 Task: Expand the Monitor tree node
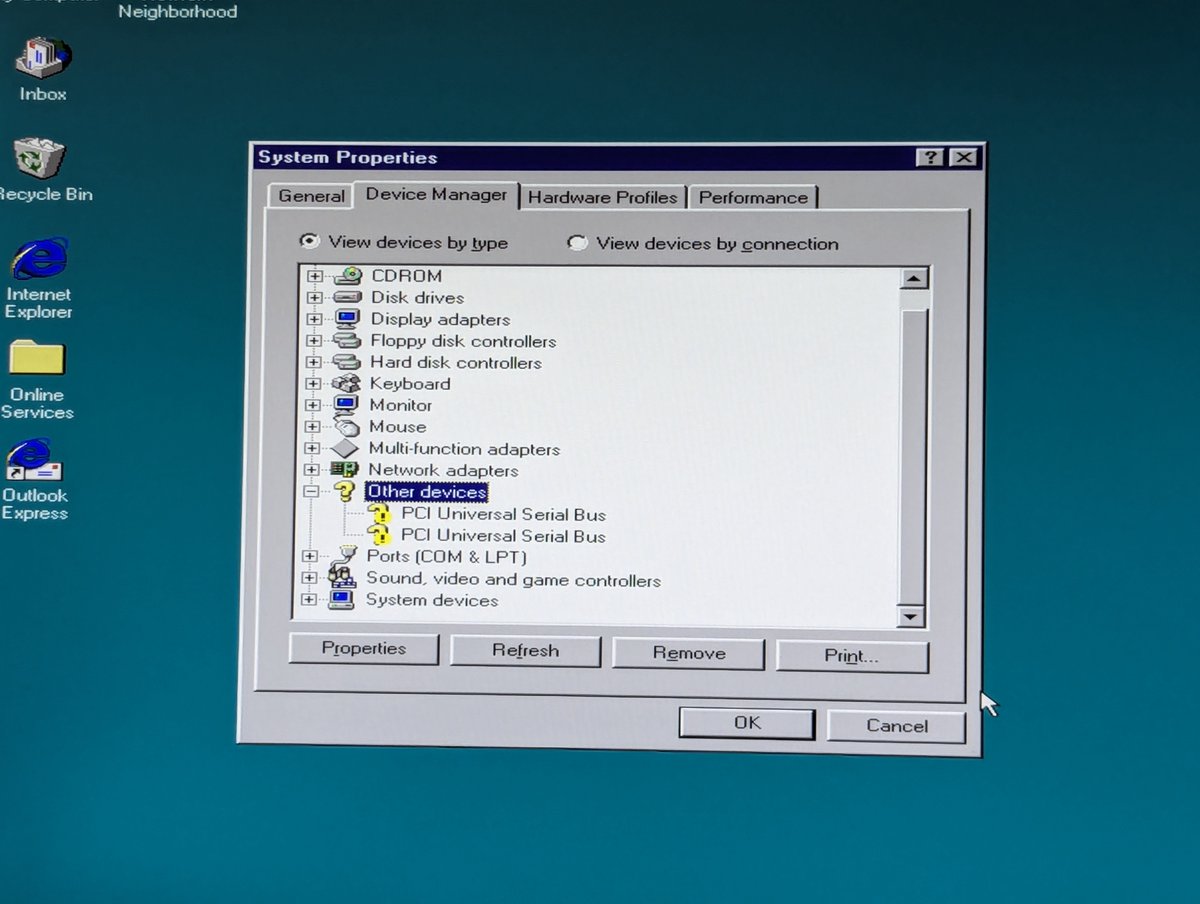point(313,405)
